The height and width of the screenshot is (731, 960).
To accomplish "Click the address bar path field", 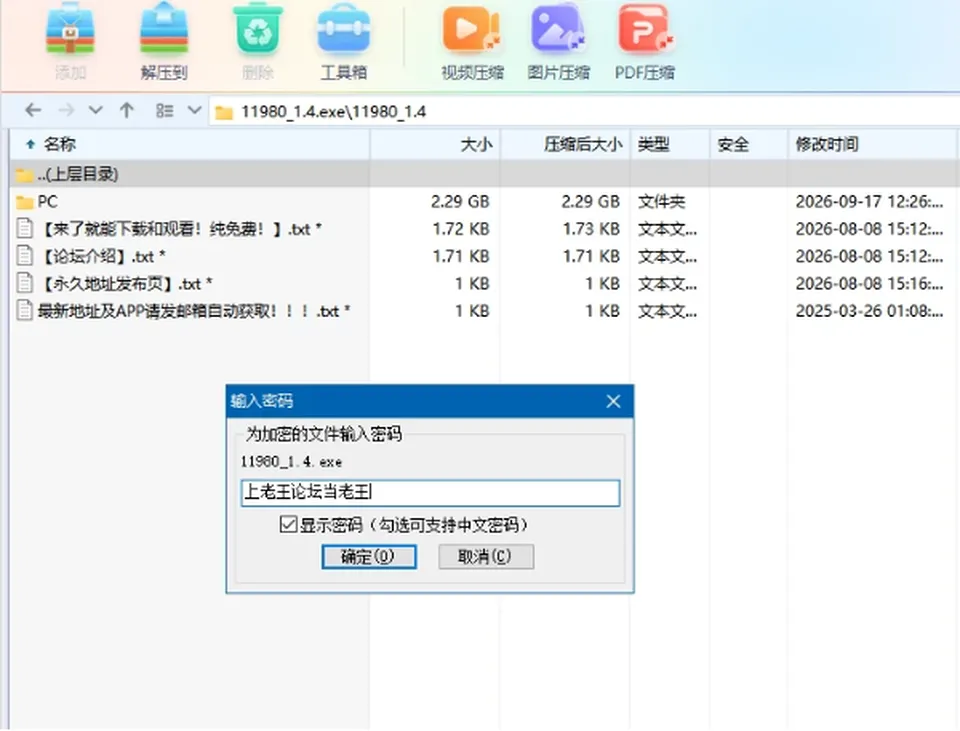I will (x=585, y=111).
